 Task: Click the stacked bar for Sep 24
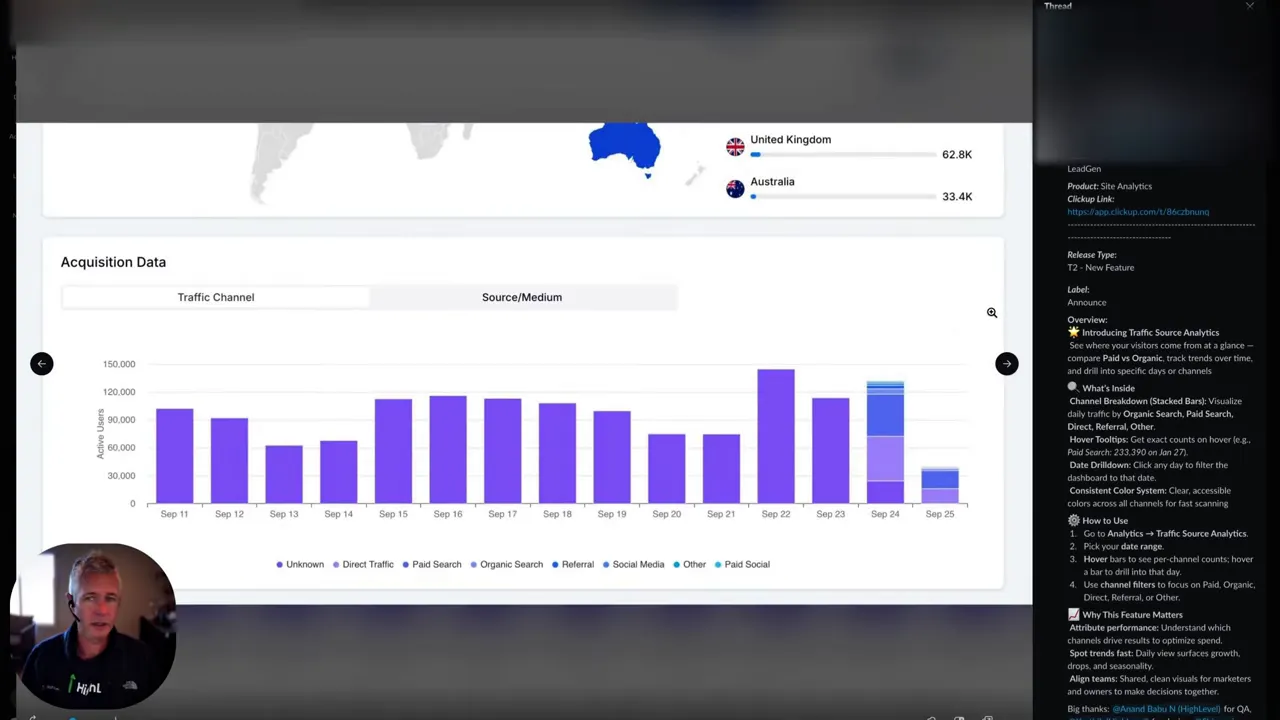point(885,440)
